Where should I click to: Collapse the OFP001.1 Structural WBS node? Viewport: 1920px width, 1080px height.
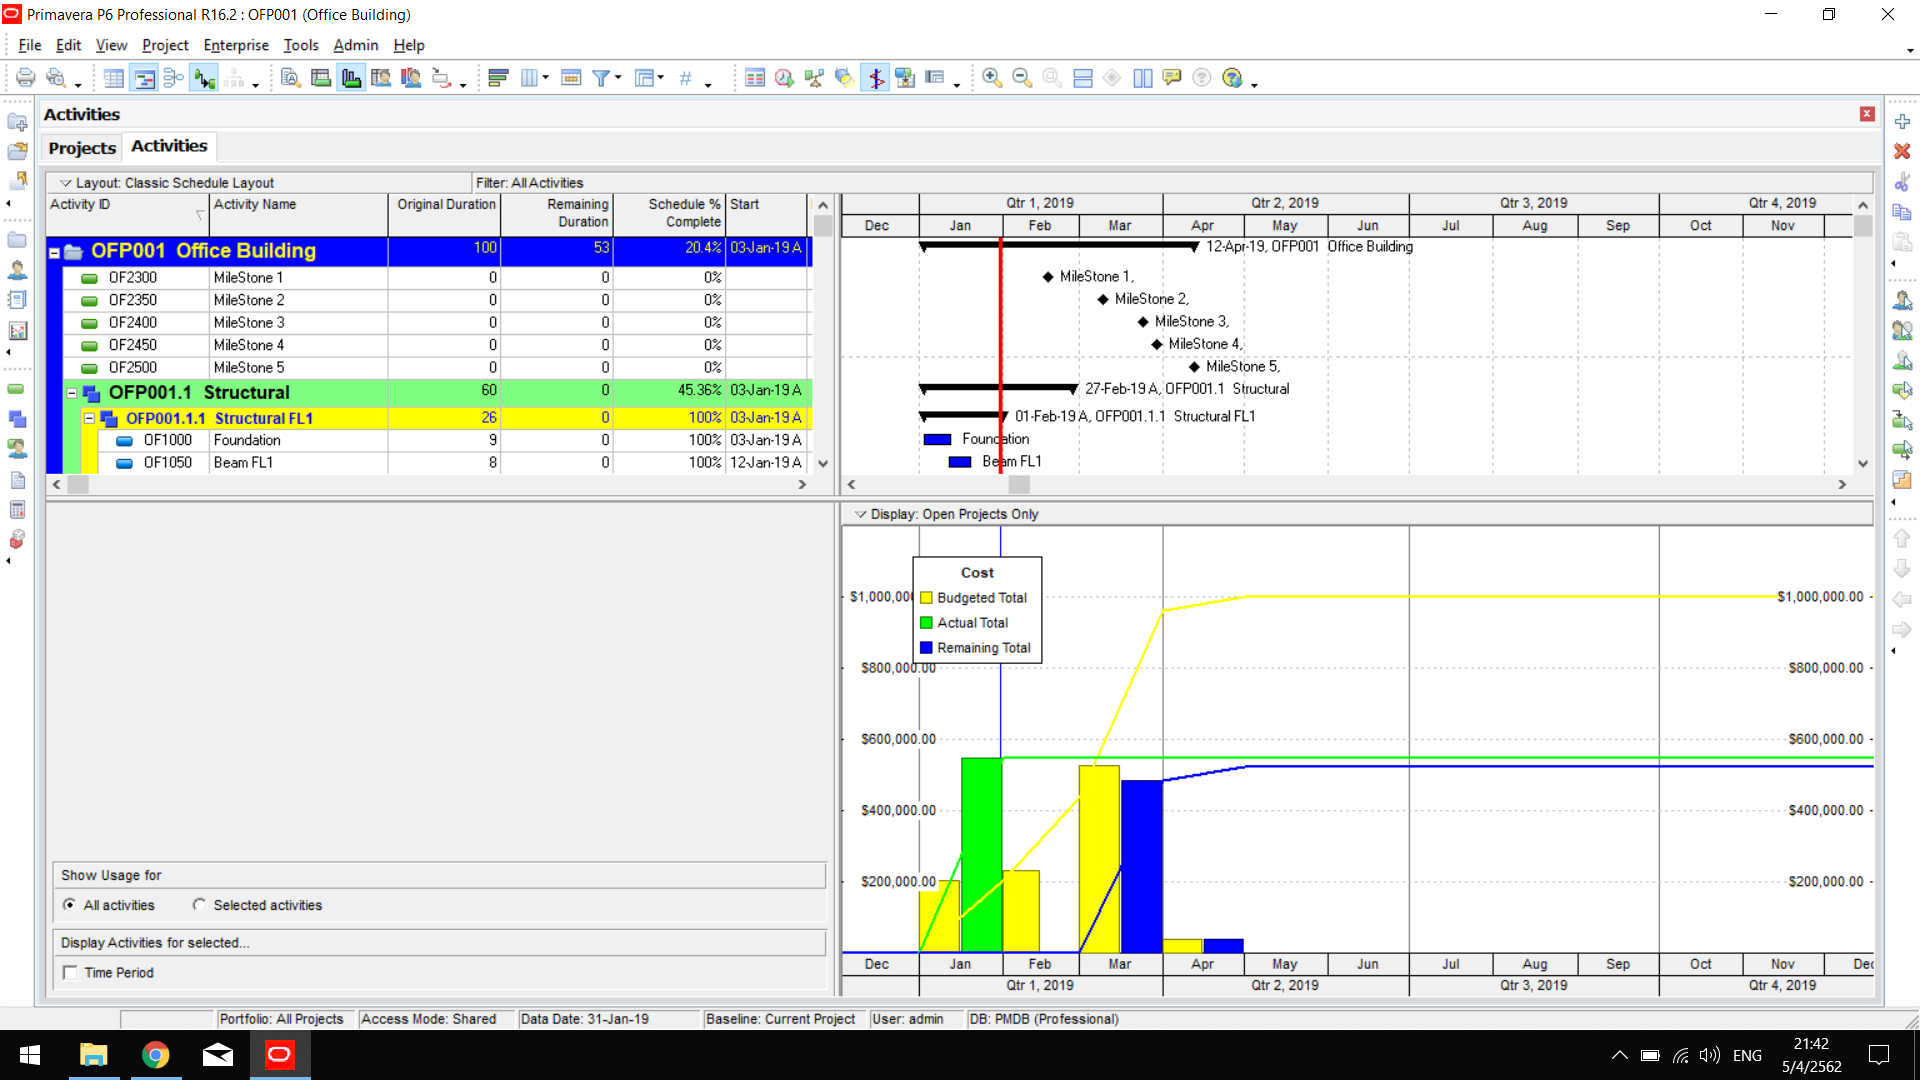[x=72, y=393]
